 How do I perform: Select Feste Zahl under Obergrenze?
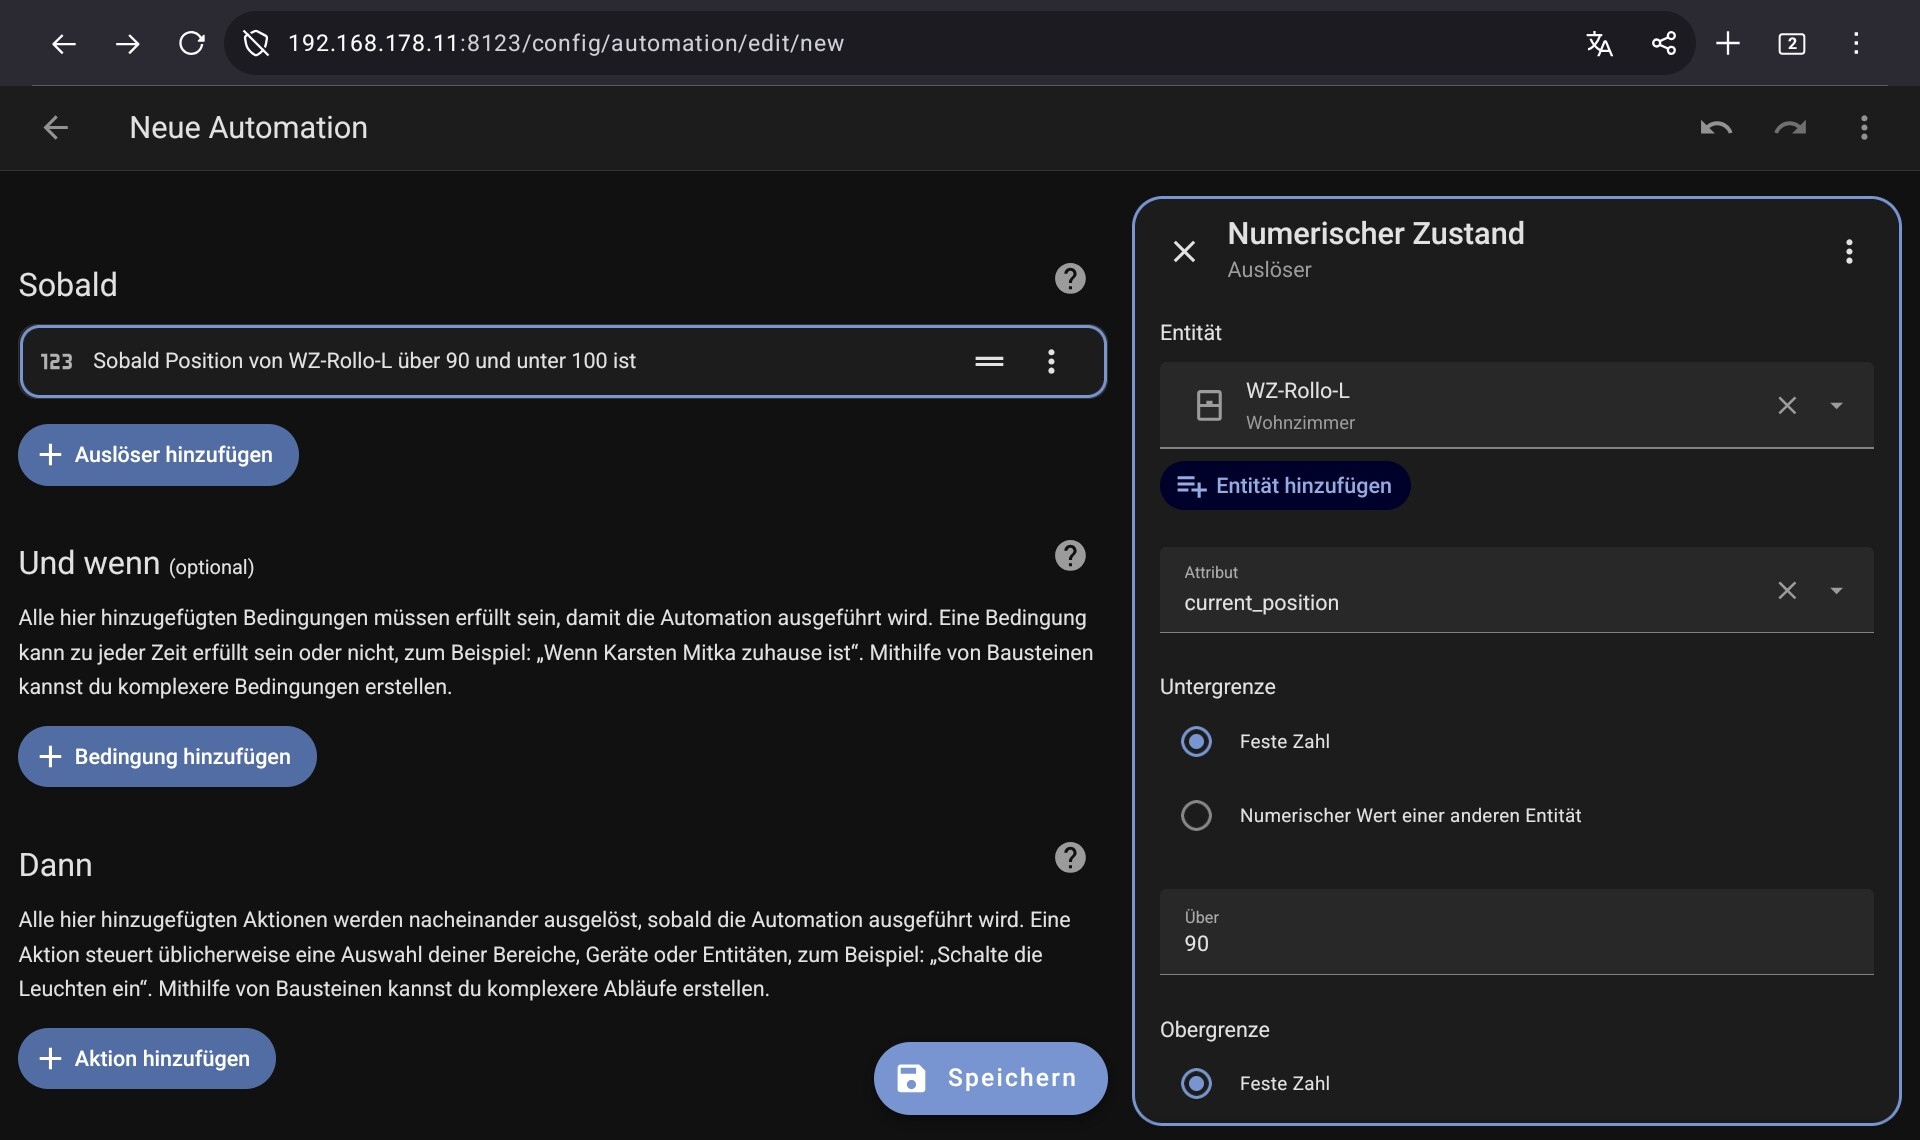(1196, 1084)
